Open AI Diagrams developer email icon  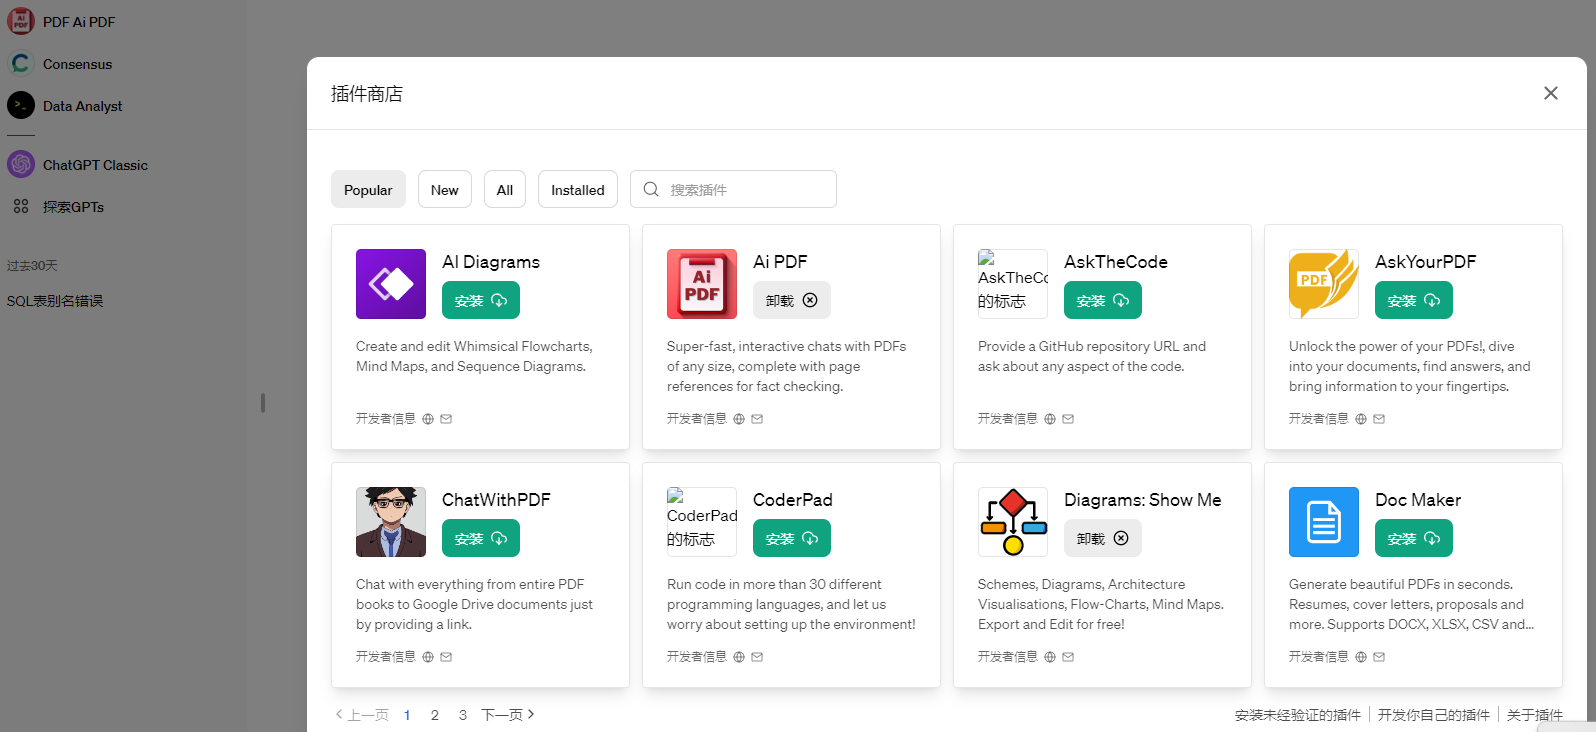tap(446, 419)
